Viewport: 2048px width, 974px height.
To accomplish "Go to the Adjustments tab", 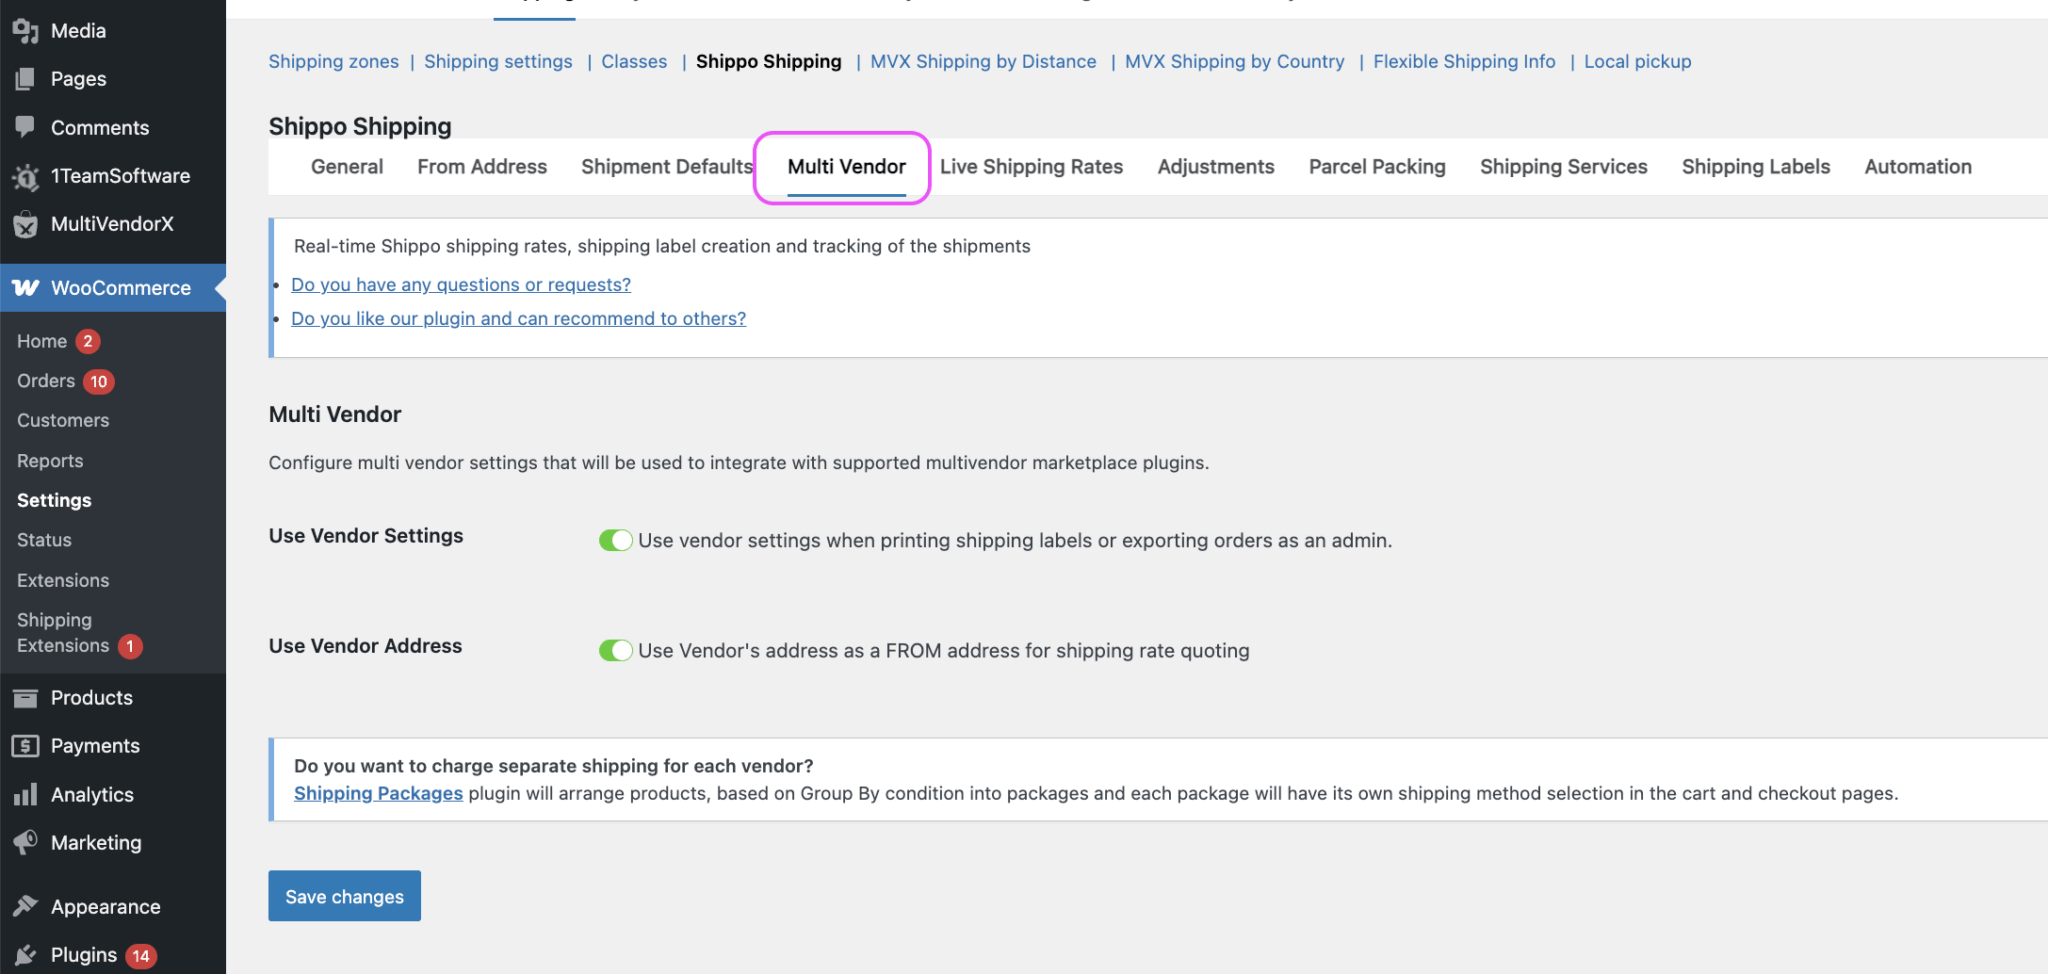I will pos(1216,167).
